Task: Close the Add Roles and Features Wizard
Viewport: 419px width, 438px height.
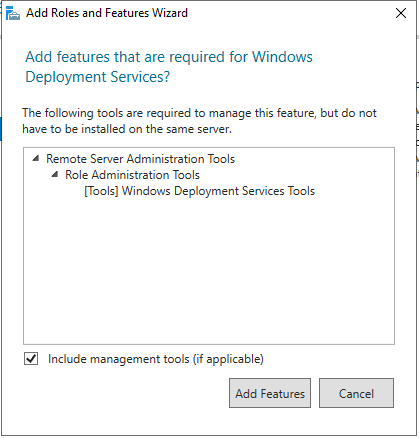Action: [x=401, y=13]
